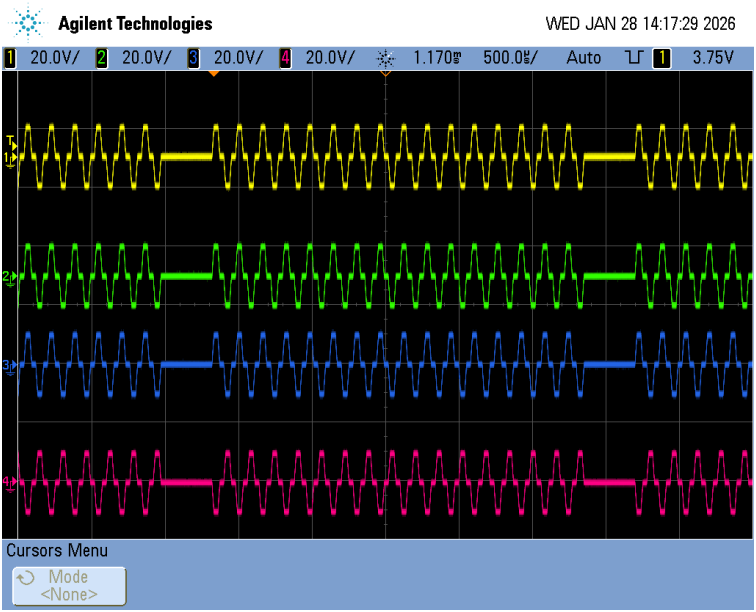Viewport: 756px width, 612px height.
Task: Open the Cursors Mode softkey
Action: point(69,586)
